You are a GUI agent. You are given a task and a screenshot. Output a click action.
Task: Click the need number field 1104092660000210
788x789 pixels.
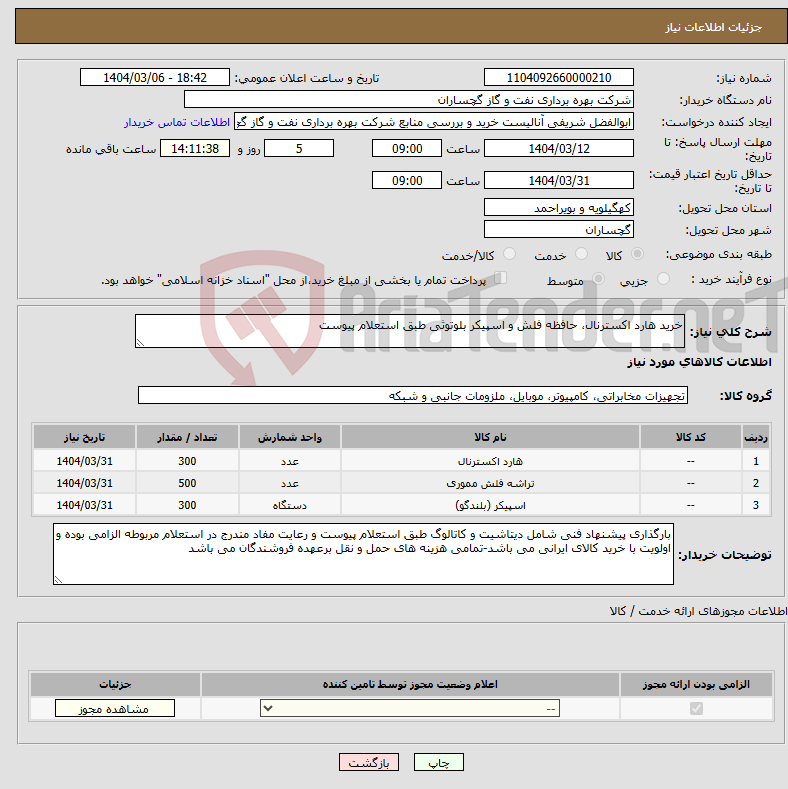(559, 77)
